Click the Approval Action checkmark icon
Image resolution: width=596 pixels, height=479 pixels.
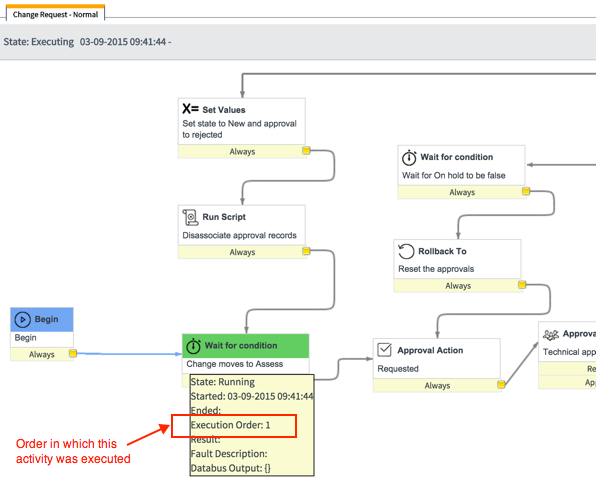[x=385, y=350]
